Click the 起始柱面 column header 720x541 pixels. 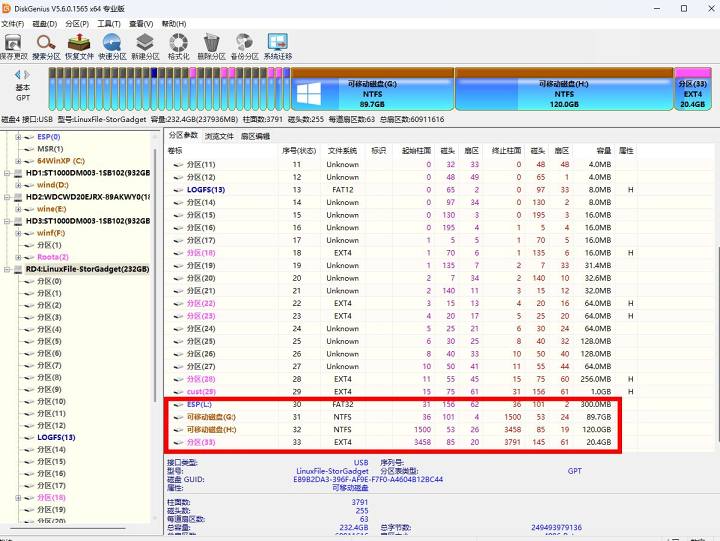413,151
